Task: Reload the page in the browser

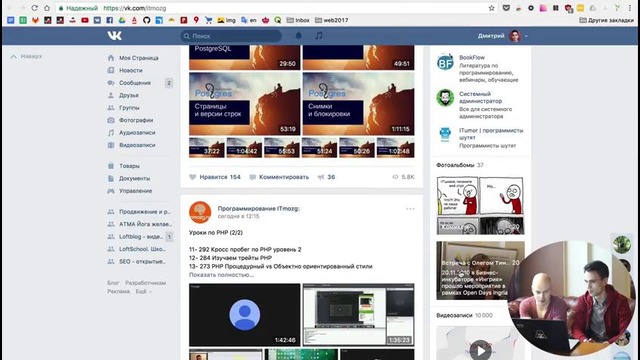Action: pyautogui.click(x=34, y=8)
